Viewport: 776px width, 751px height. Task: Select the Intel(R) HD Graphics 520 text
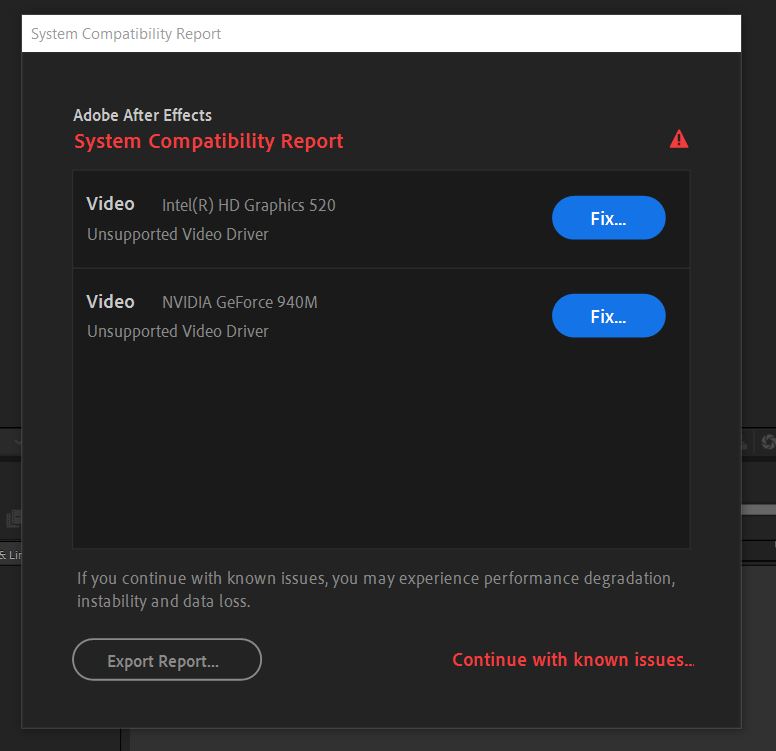click(x=248, y=205)
